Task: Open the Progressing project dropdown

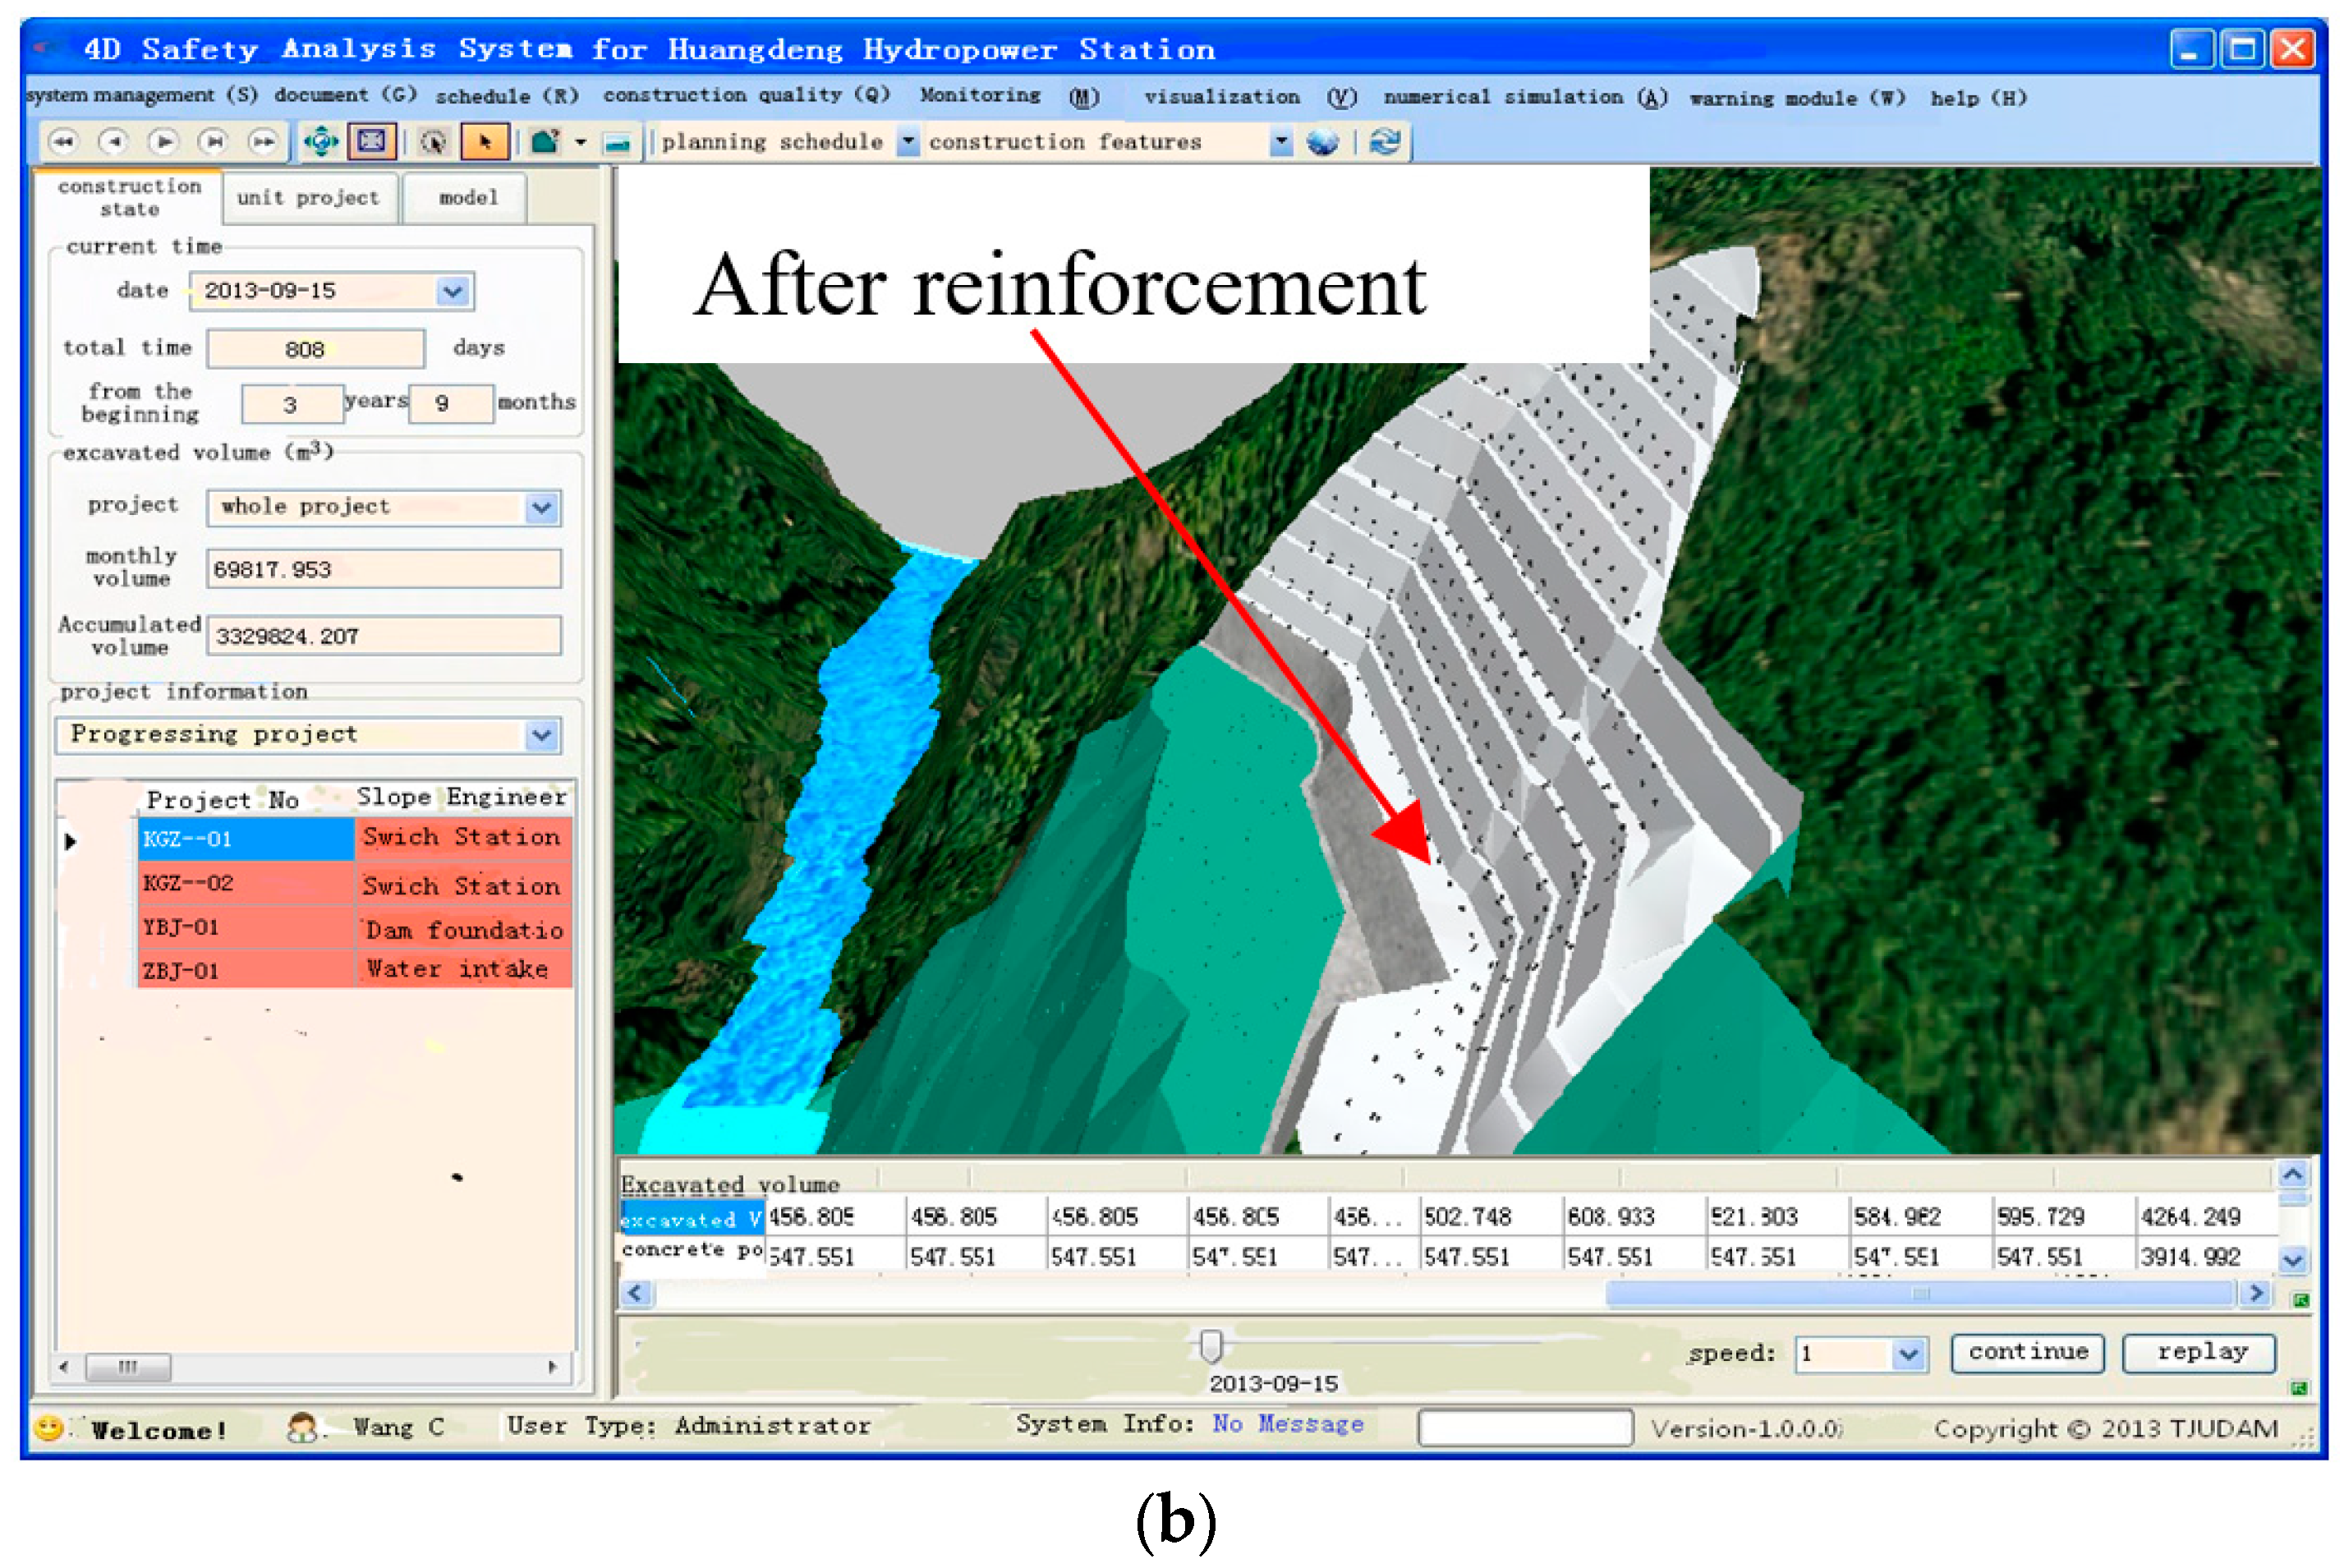Action: [x=541, y=735]
